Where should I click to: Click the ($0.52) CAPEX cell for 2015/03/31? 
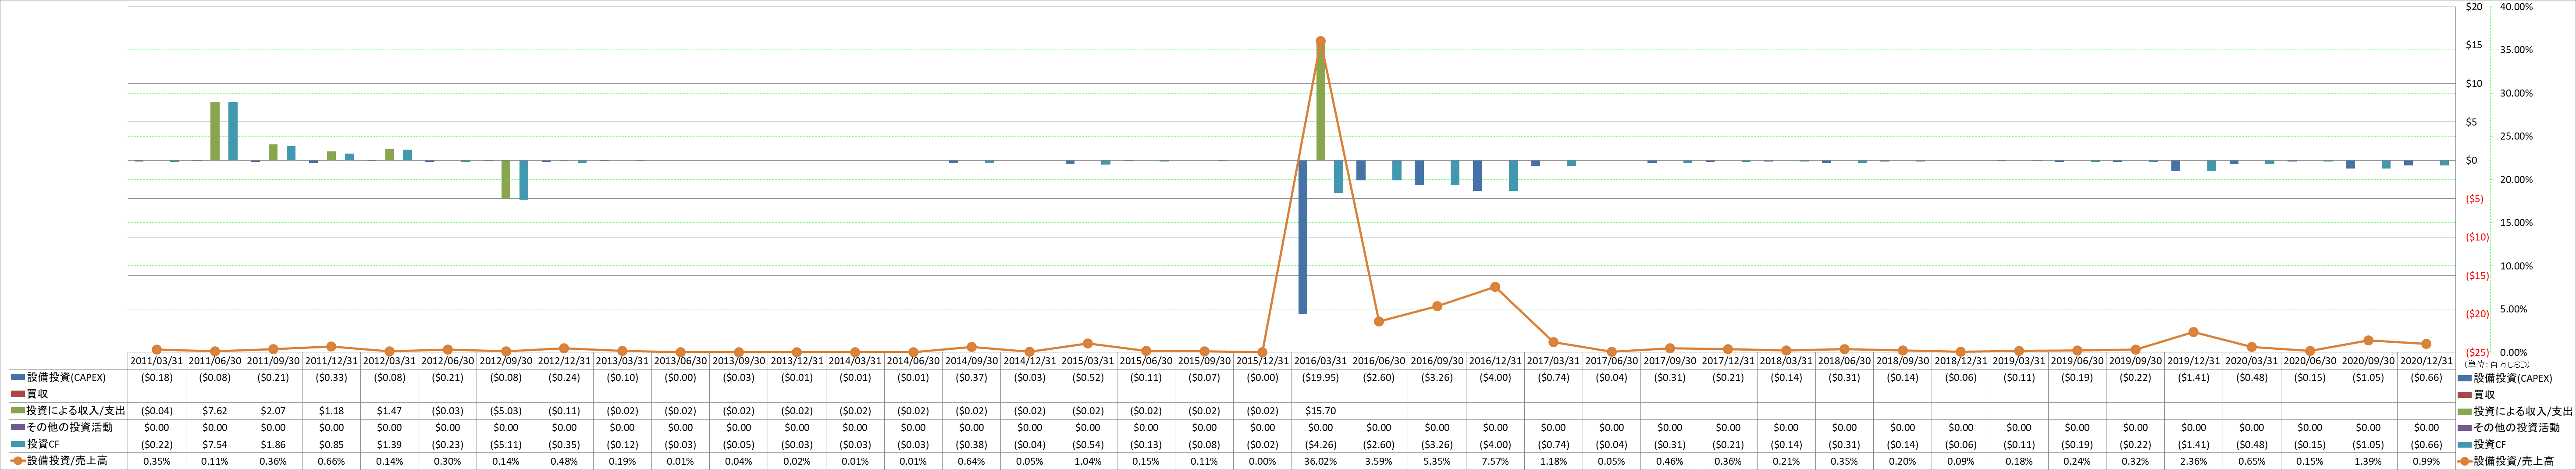tap(1087, 378)
